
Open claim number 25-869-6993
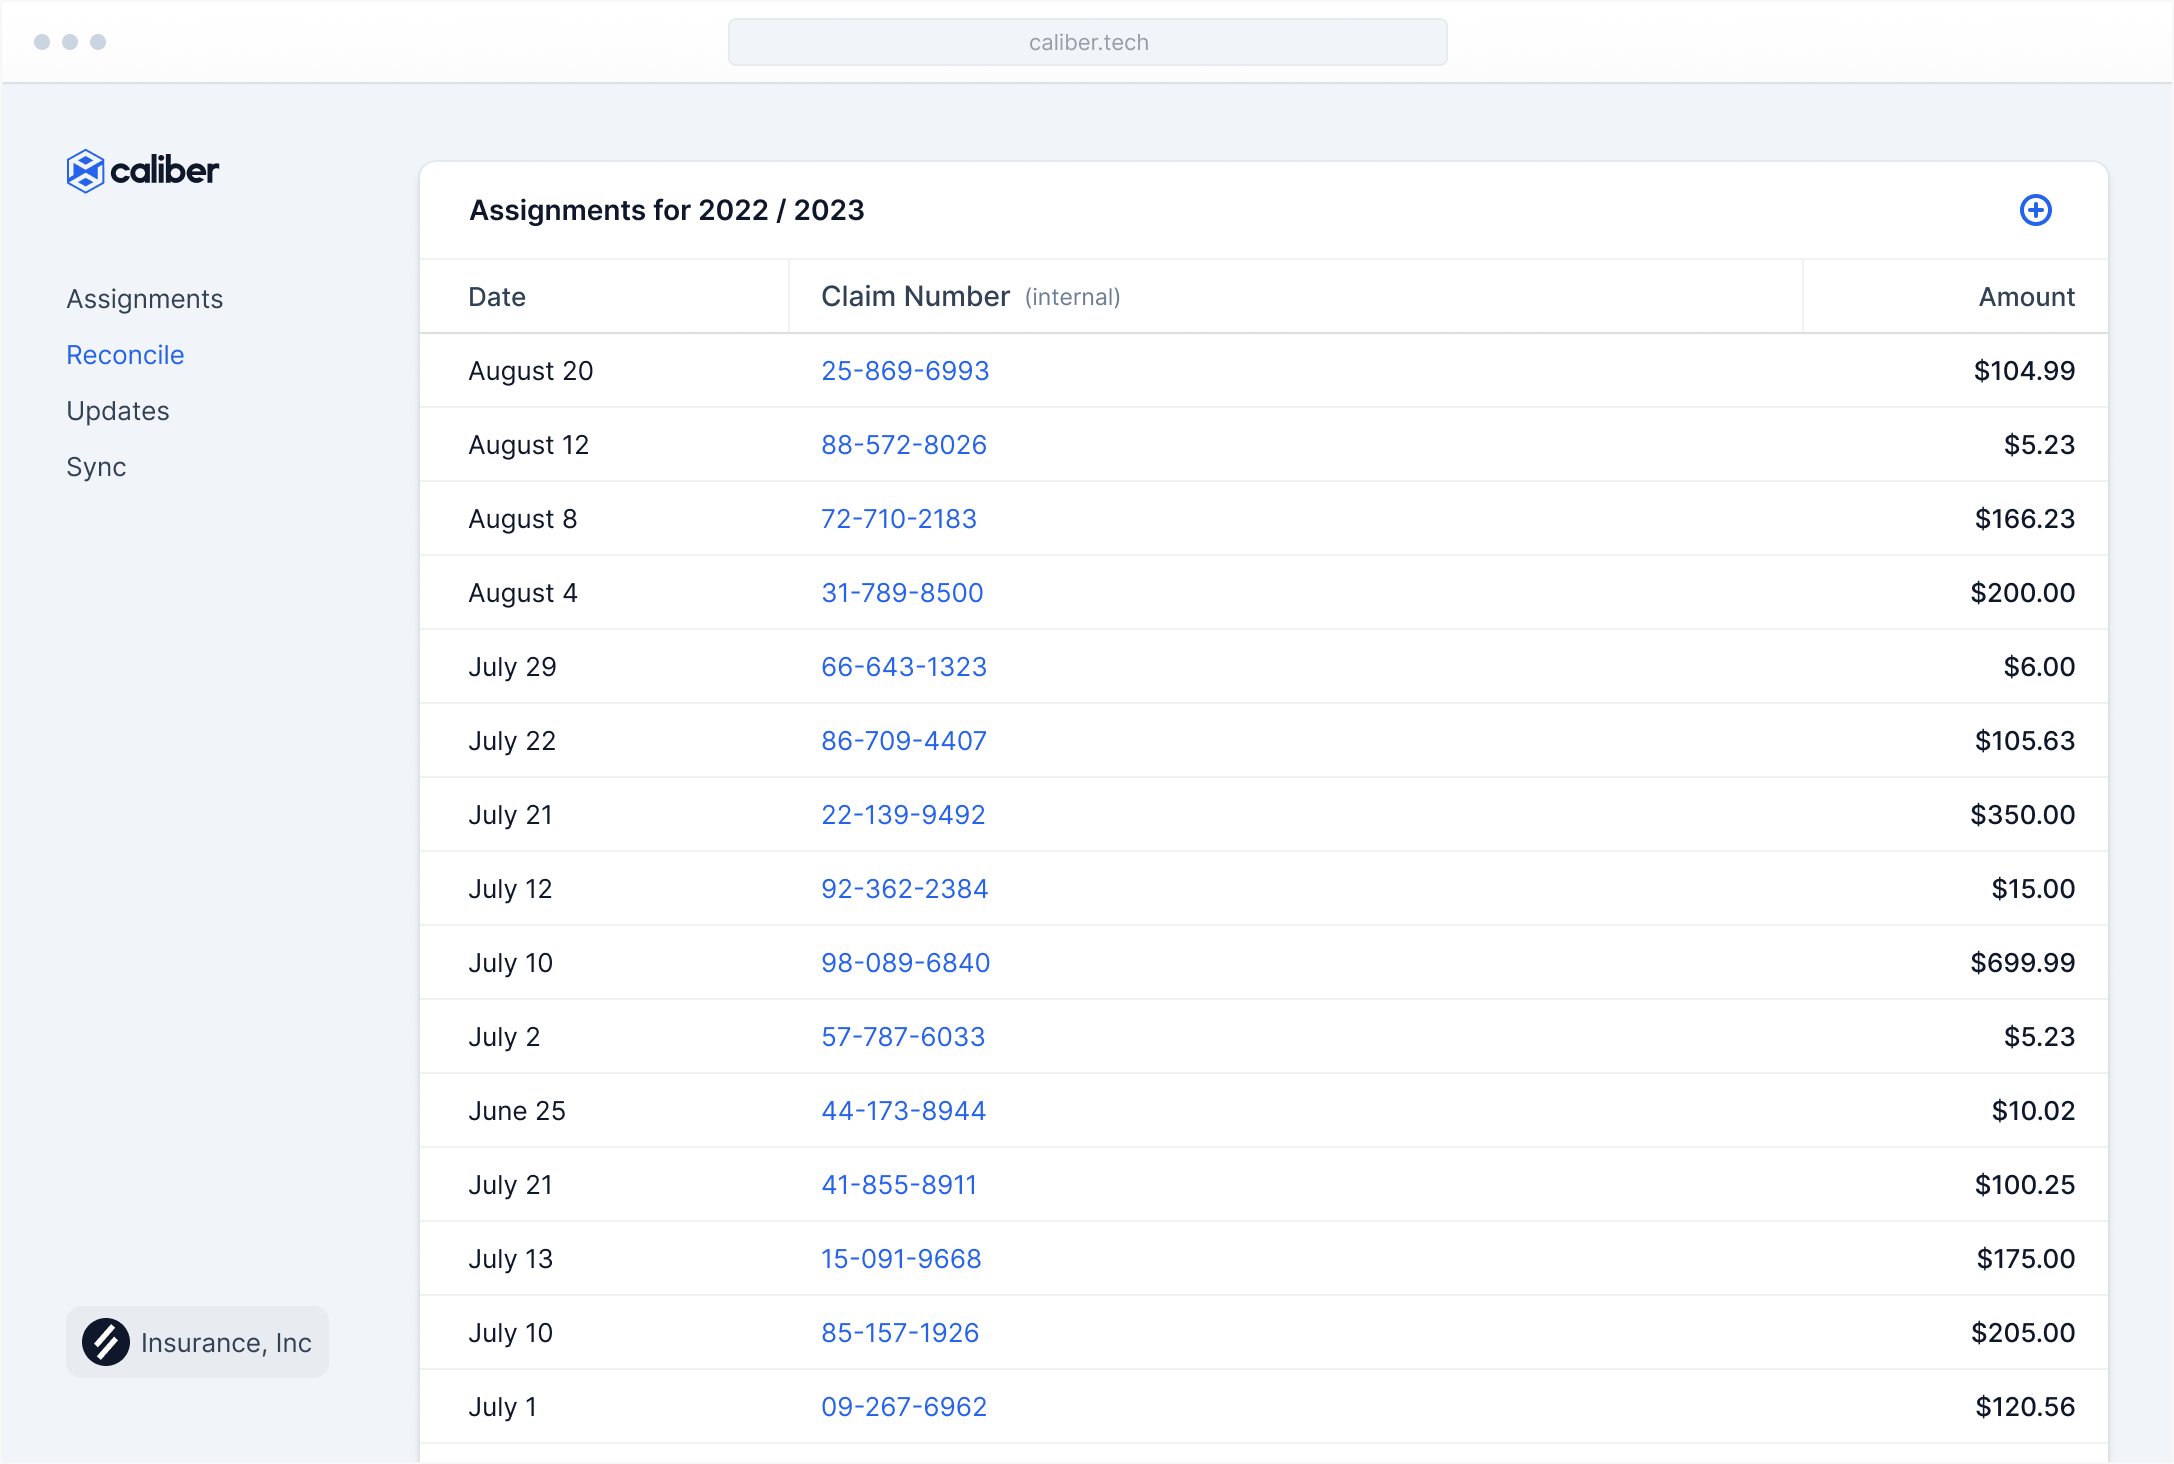pos(905,371)
